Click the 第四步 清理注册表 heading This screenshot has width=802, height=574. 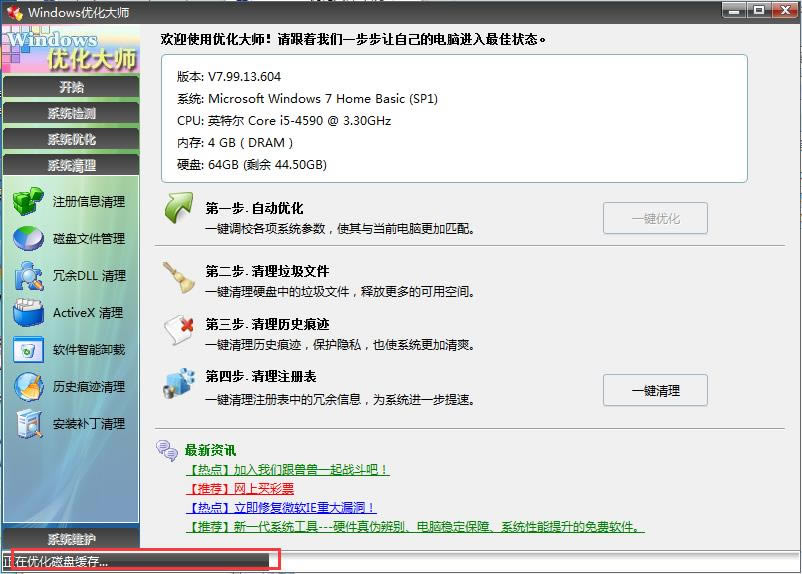[x=261, y=377]
